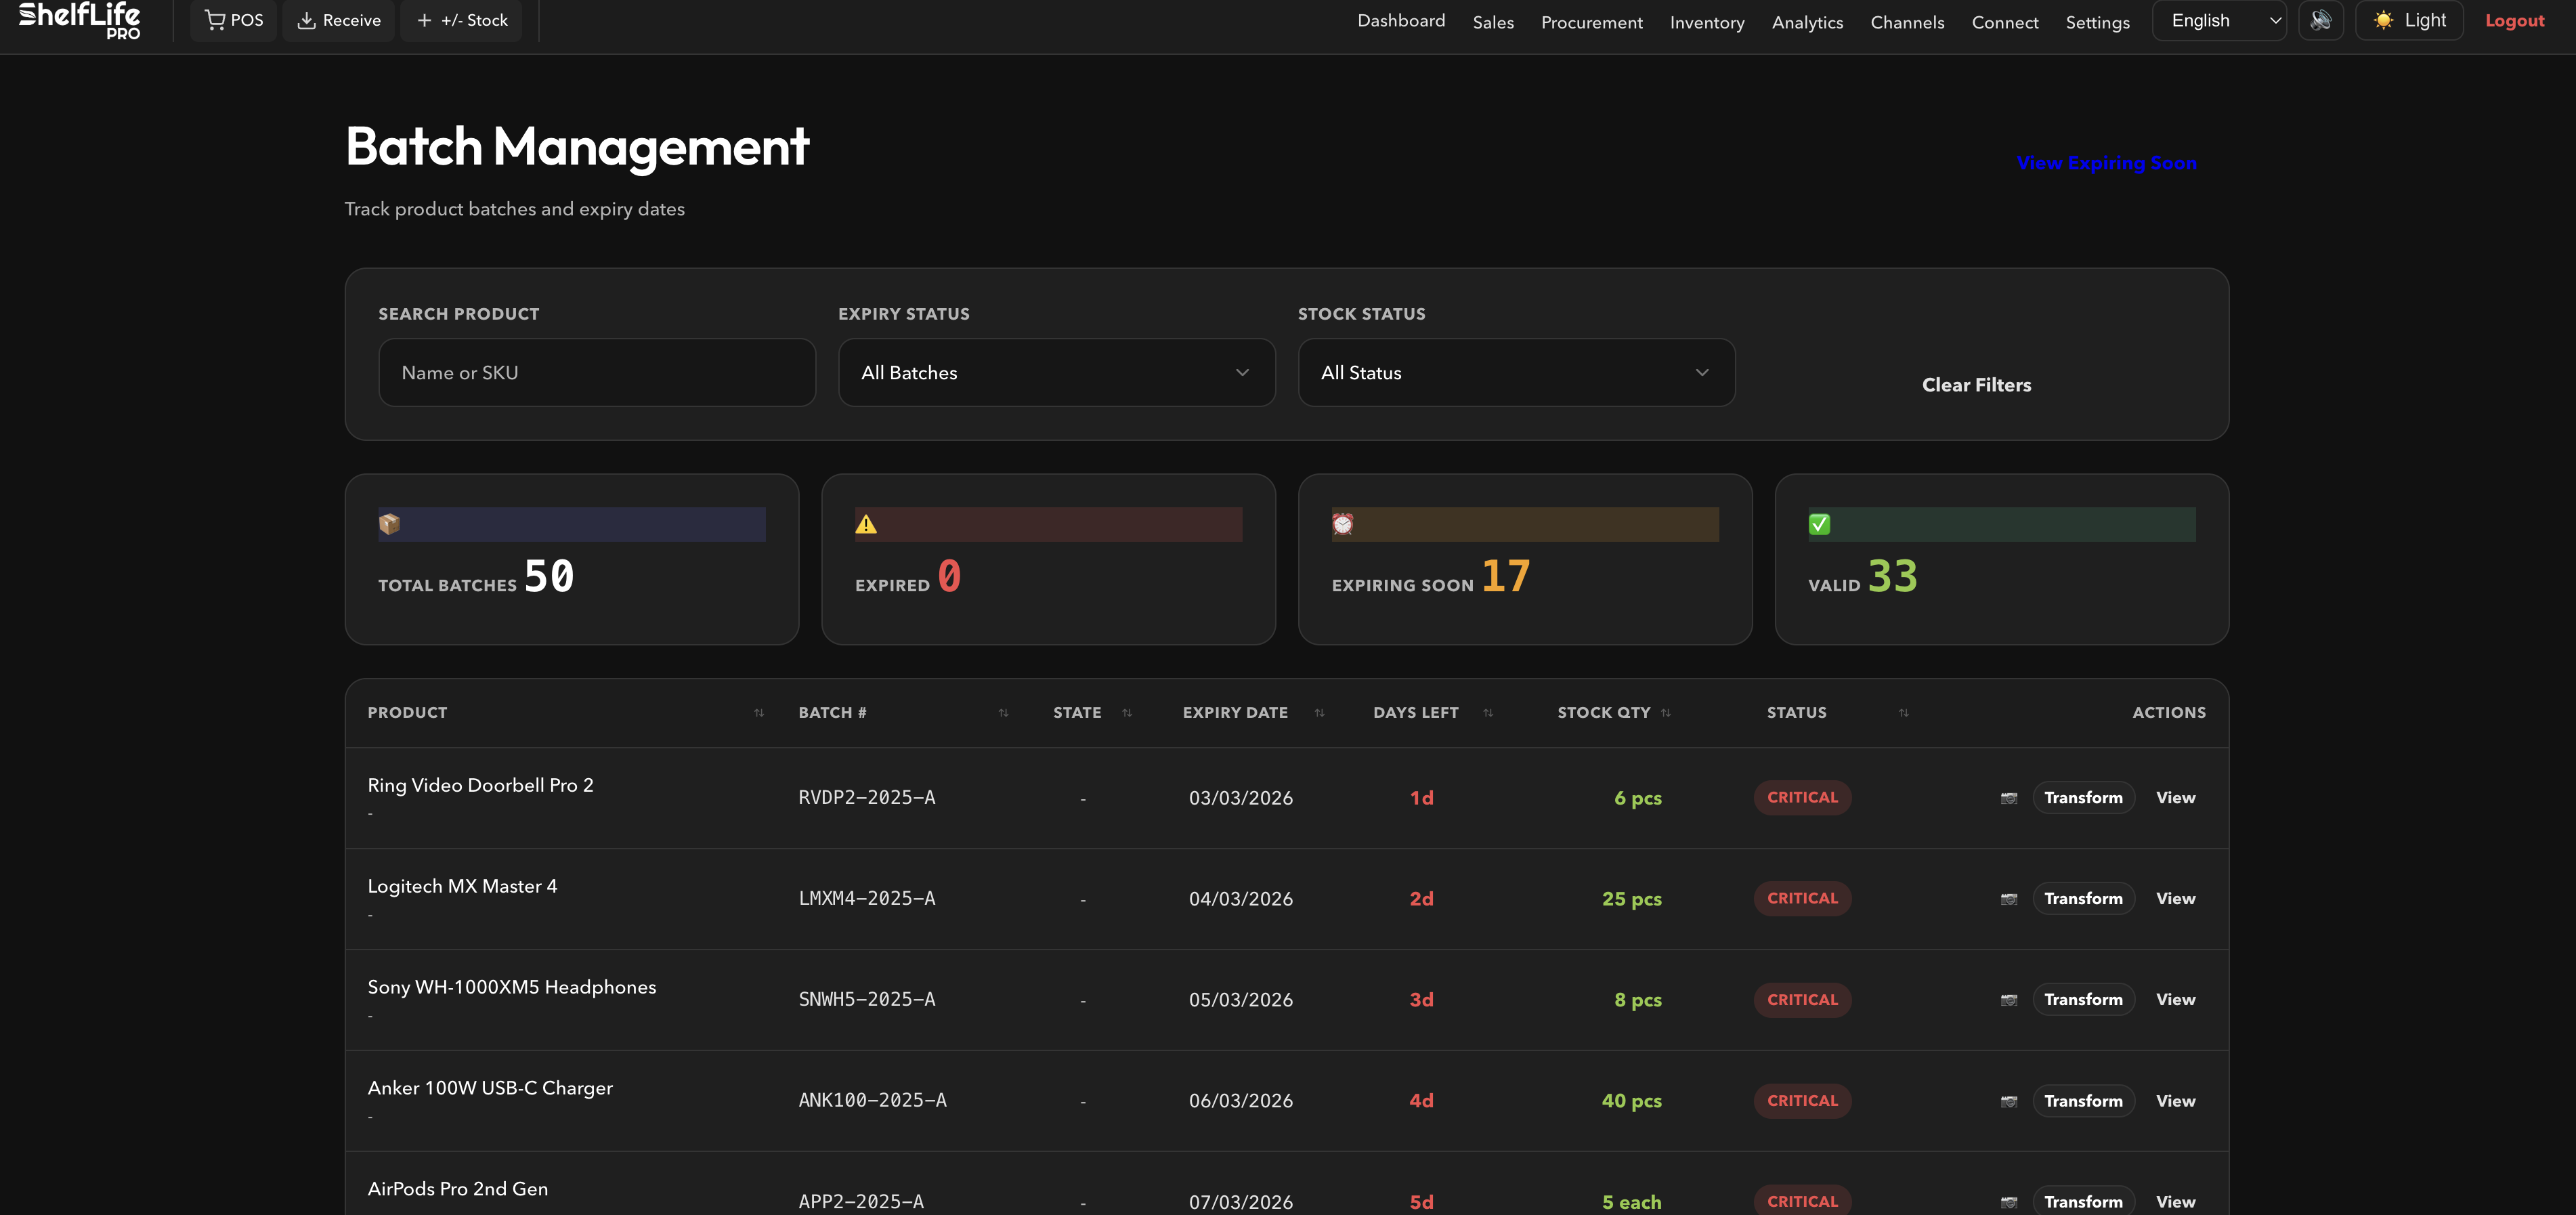Viewport: 2576px width, 1215px height.
Task: Sort table by Stock Qty arrows
Action: point(1666,713)
